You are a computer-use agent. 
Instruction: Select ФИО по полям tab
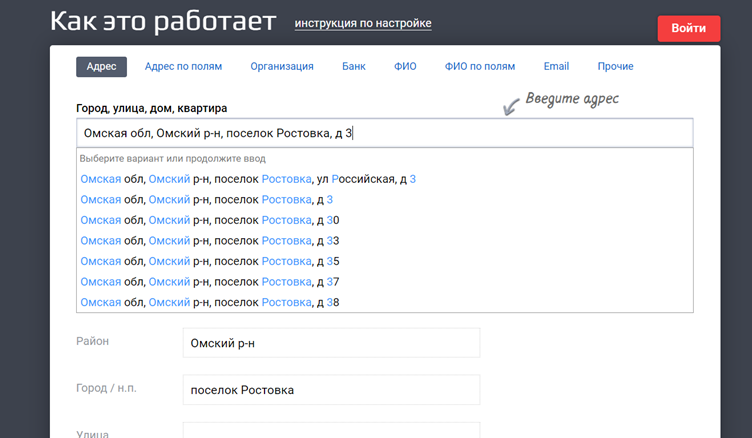coord(480,67)
